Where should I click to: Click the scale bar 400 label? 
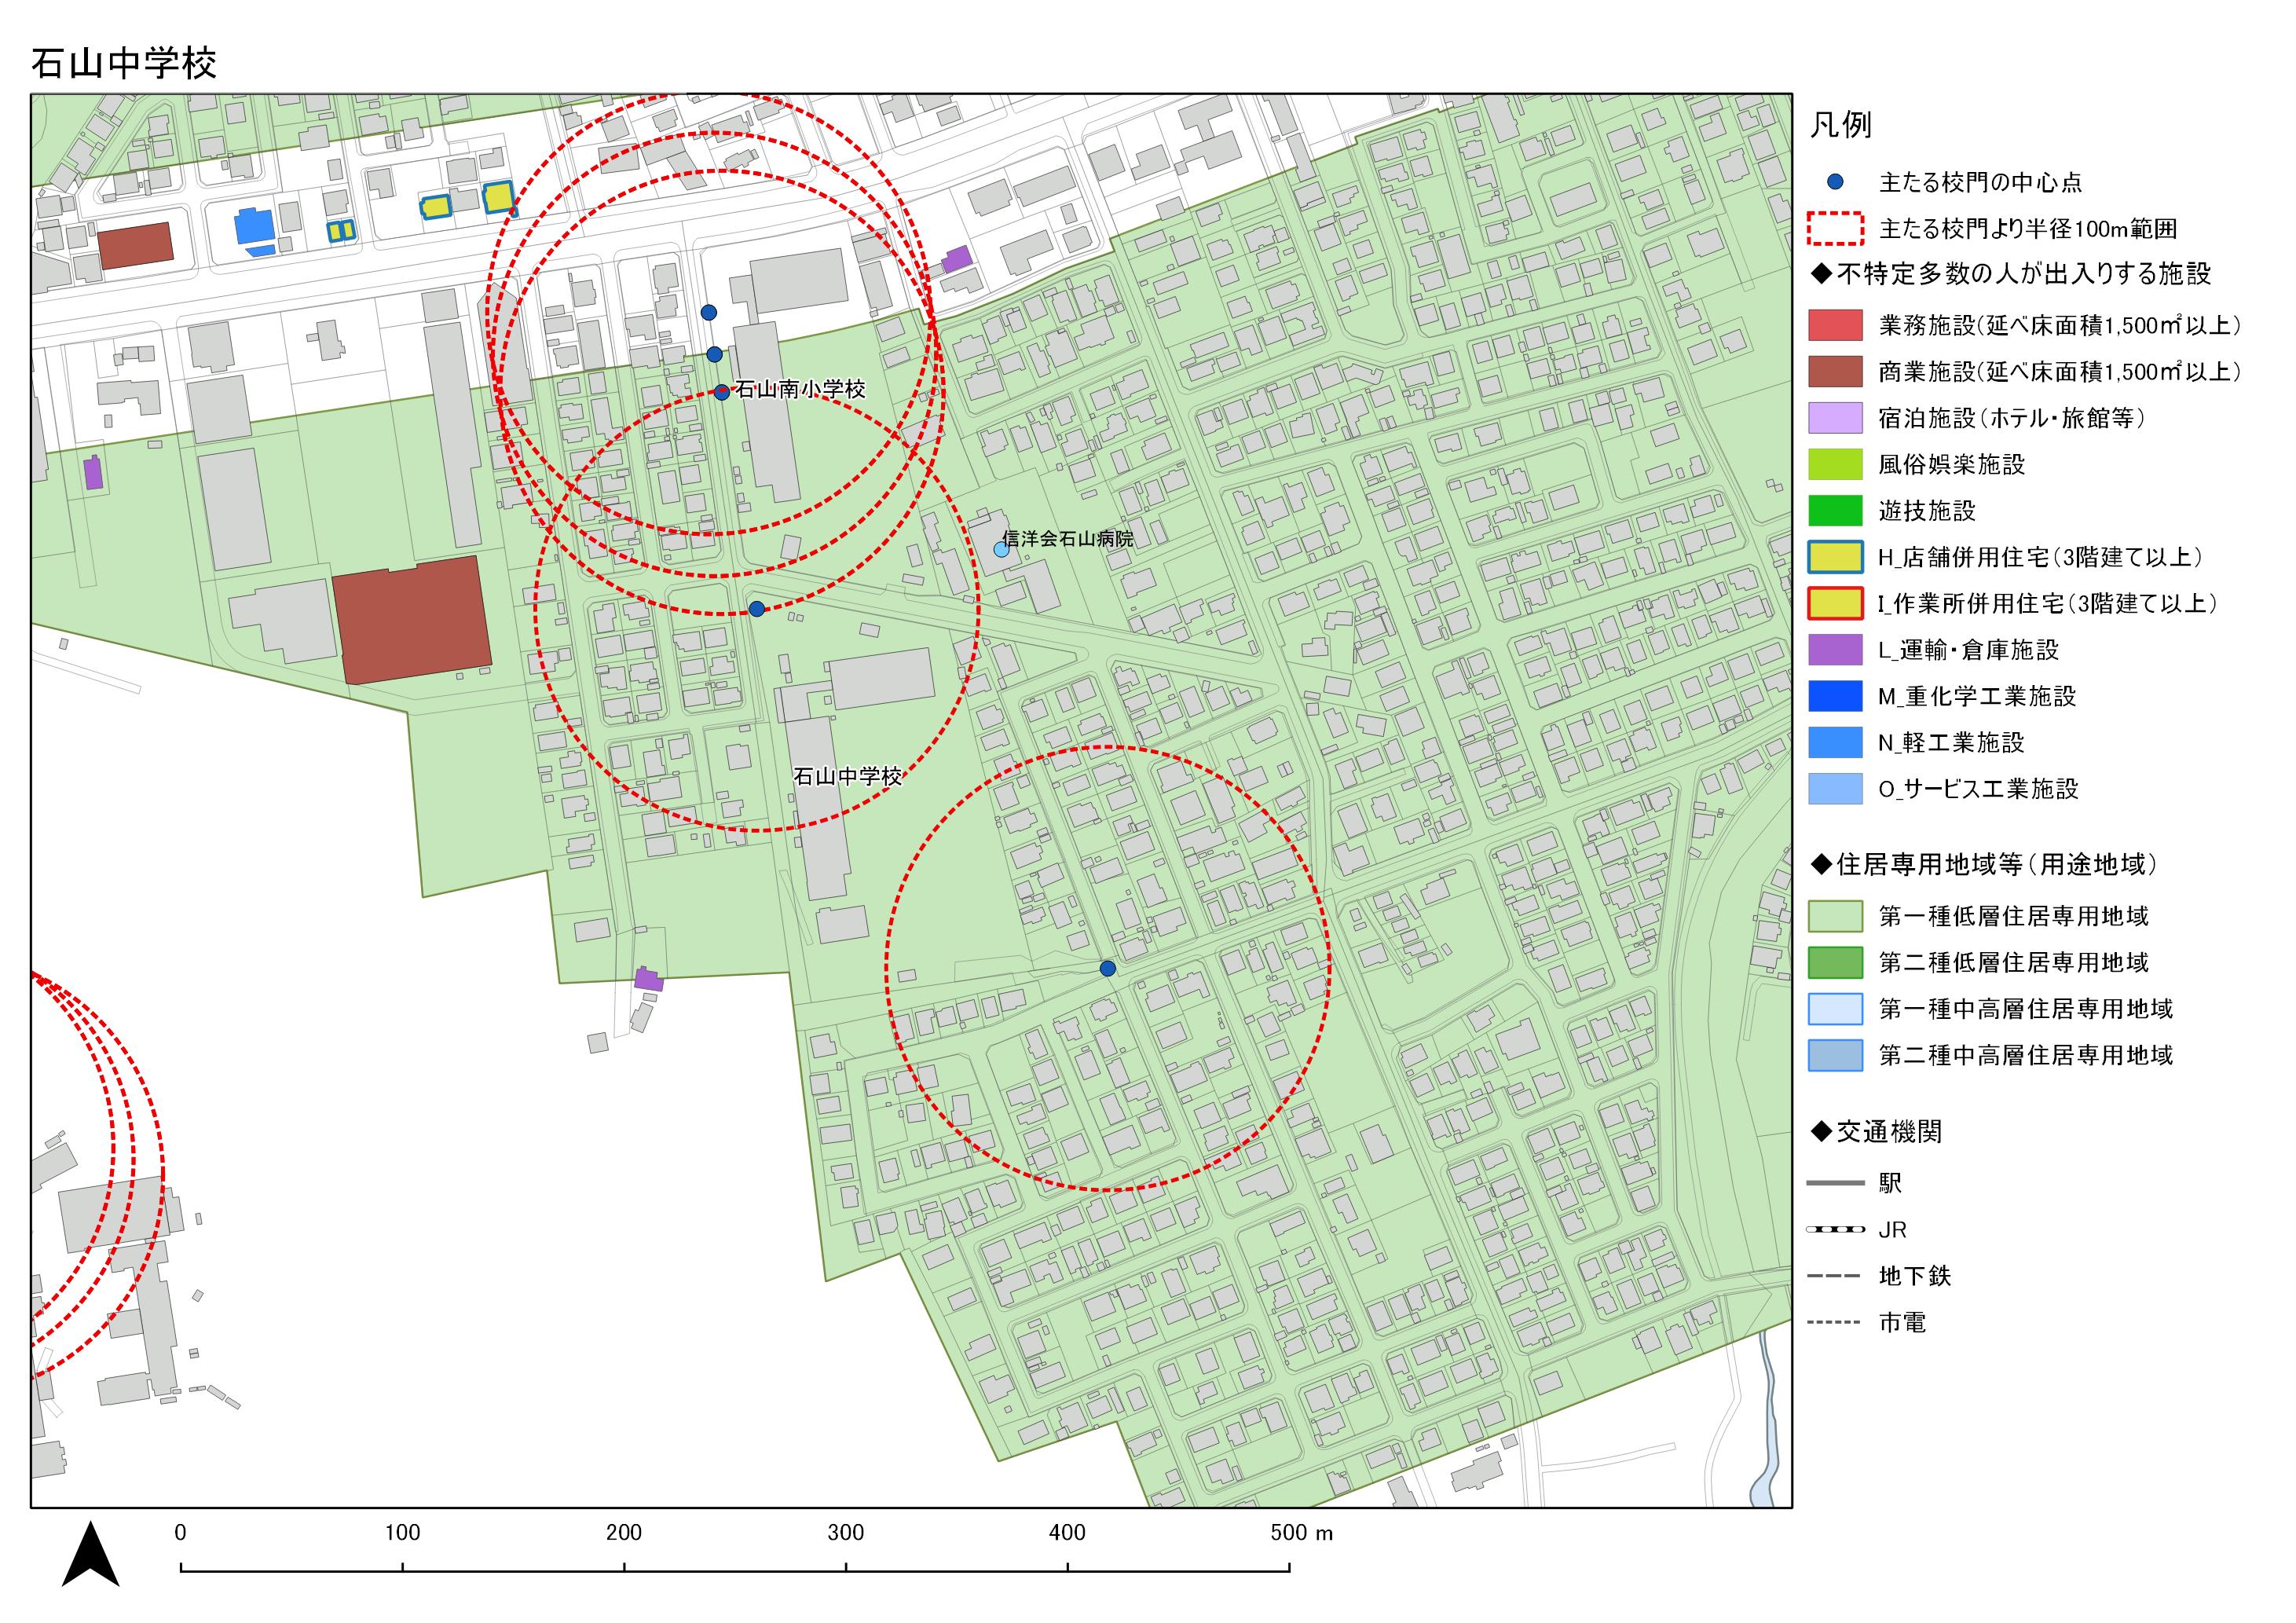1067,1533
